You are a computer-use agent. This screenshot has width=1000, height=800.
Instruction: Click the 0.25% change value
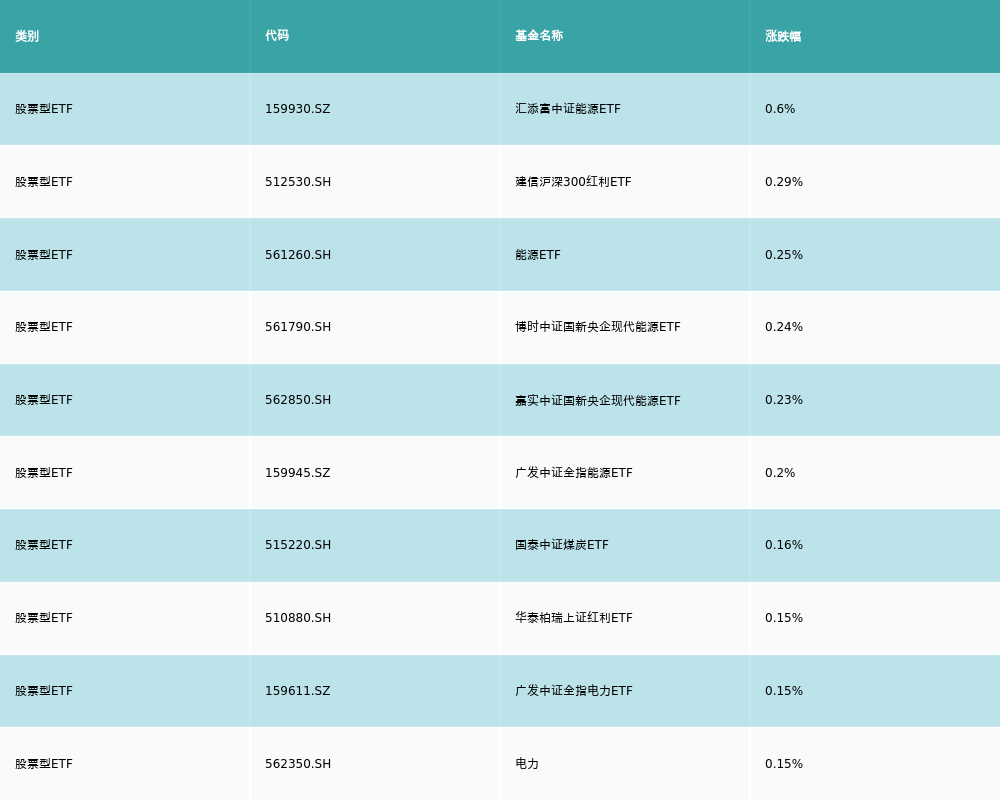coord(784,255)
